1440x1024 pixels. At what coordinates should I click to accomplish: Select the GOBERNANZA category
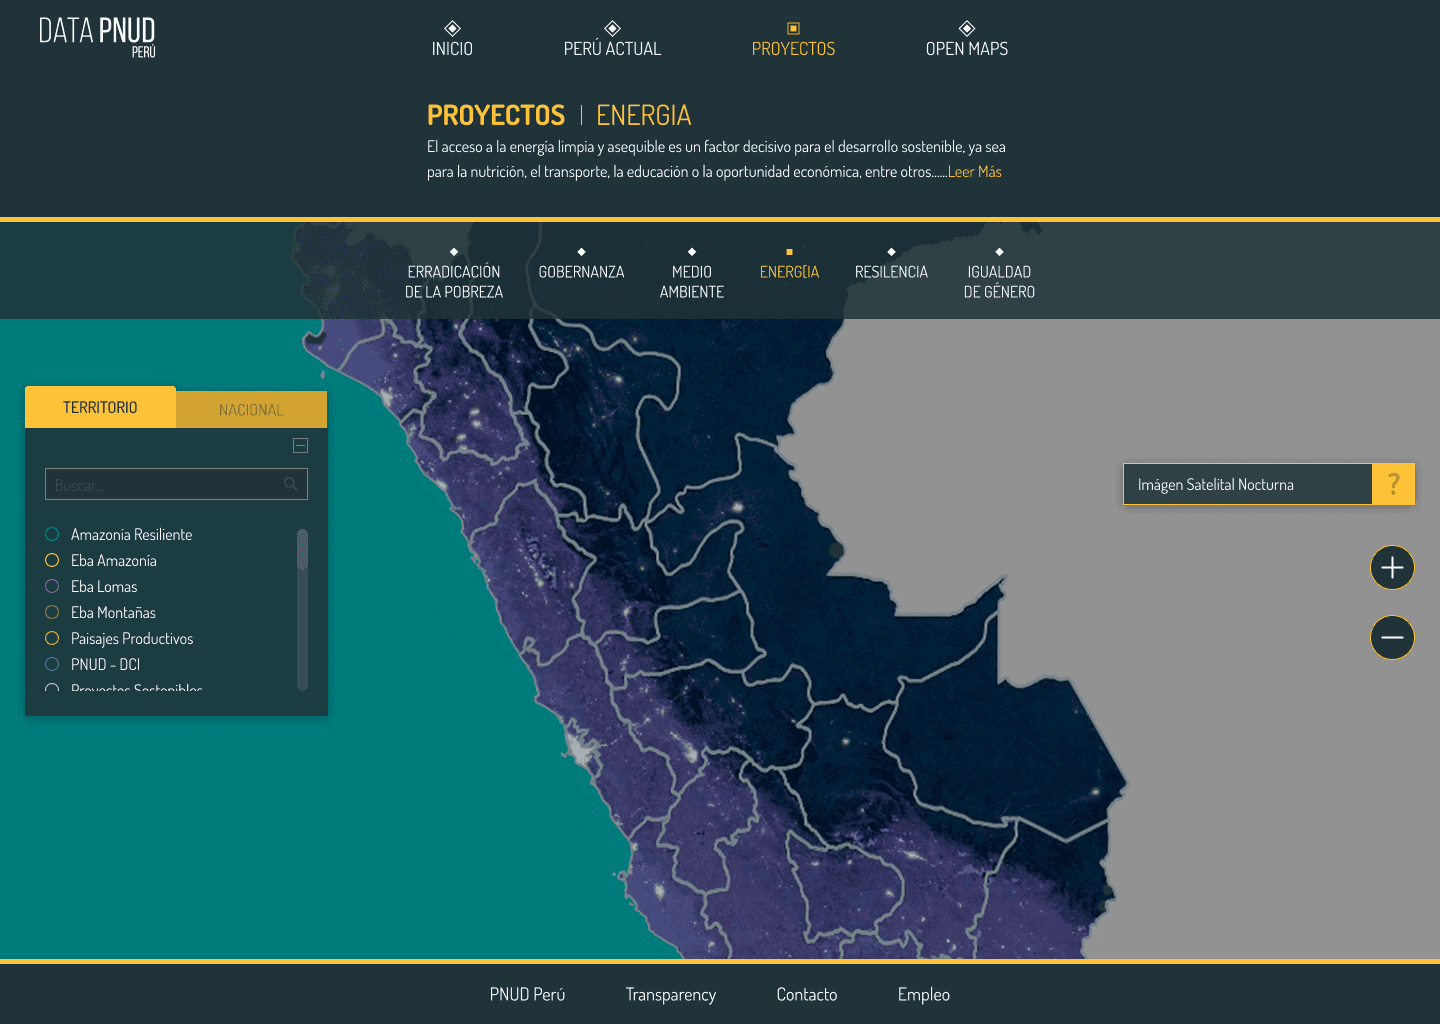point(581,272)
